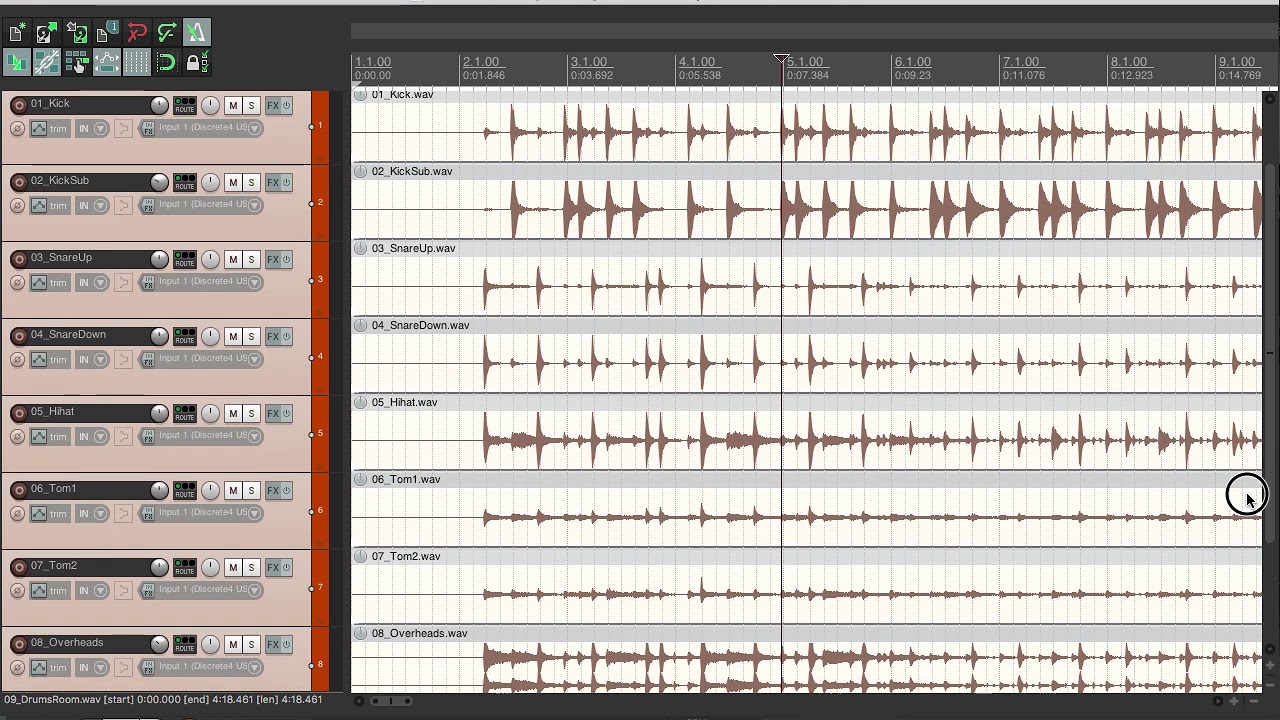Viewport: 1280px width, 720px height.
Task: Open input selector dropdown on 08_Overheads
Action: (x=209, y=667)
